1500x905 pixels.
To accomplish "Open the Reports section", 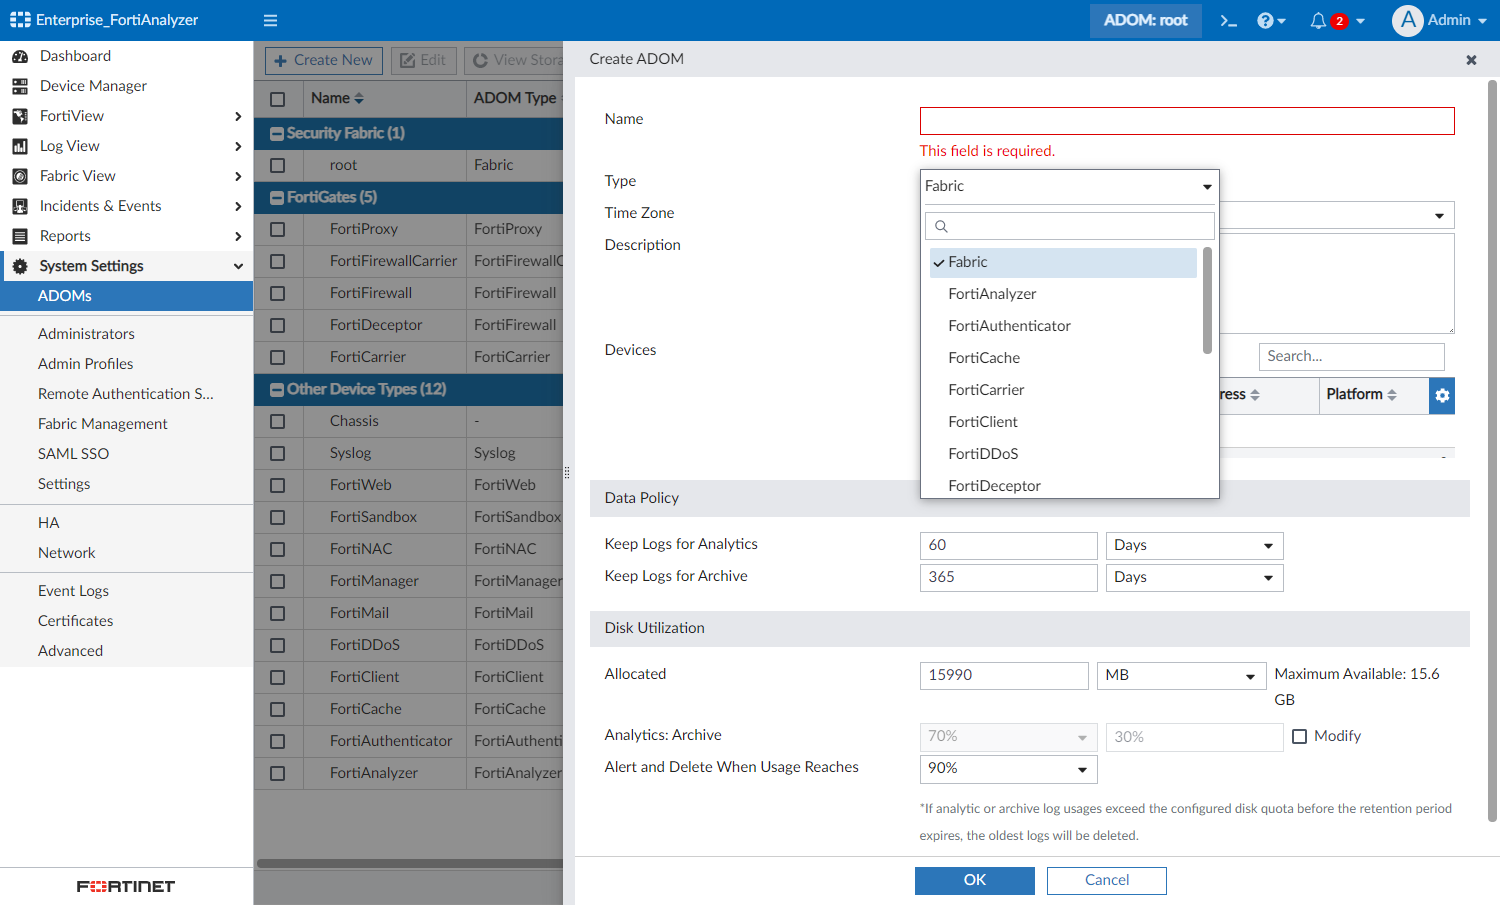I will click(64, 235).
